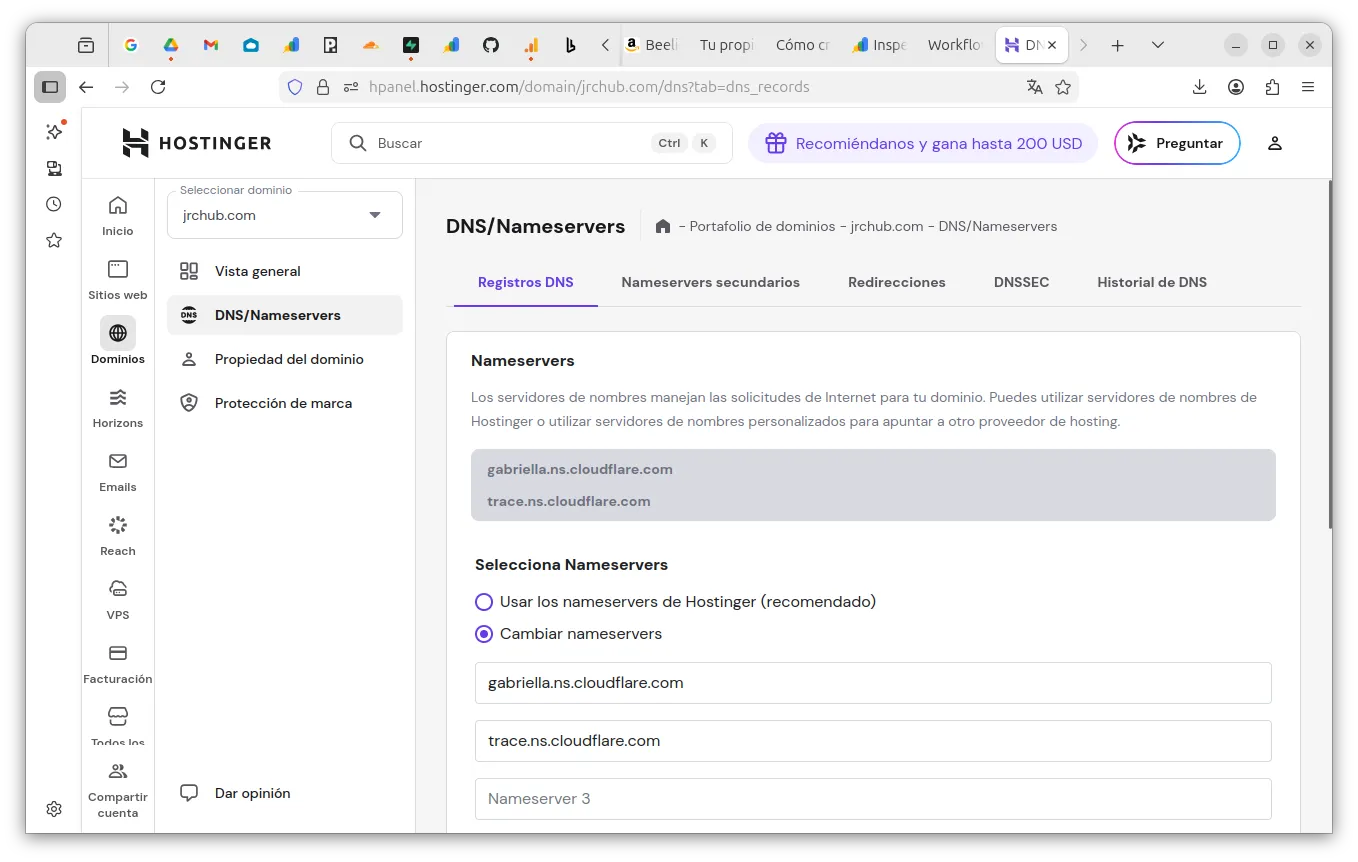This screenshot has width=1358, height=862.
Task: Open Horizons in the left sidebar
Action: (118, 407)
